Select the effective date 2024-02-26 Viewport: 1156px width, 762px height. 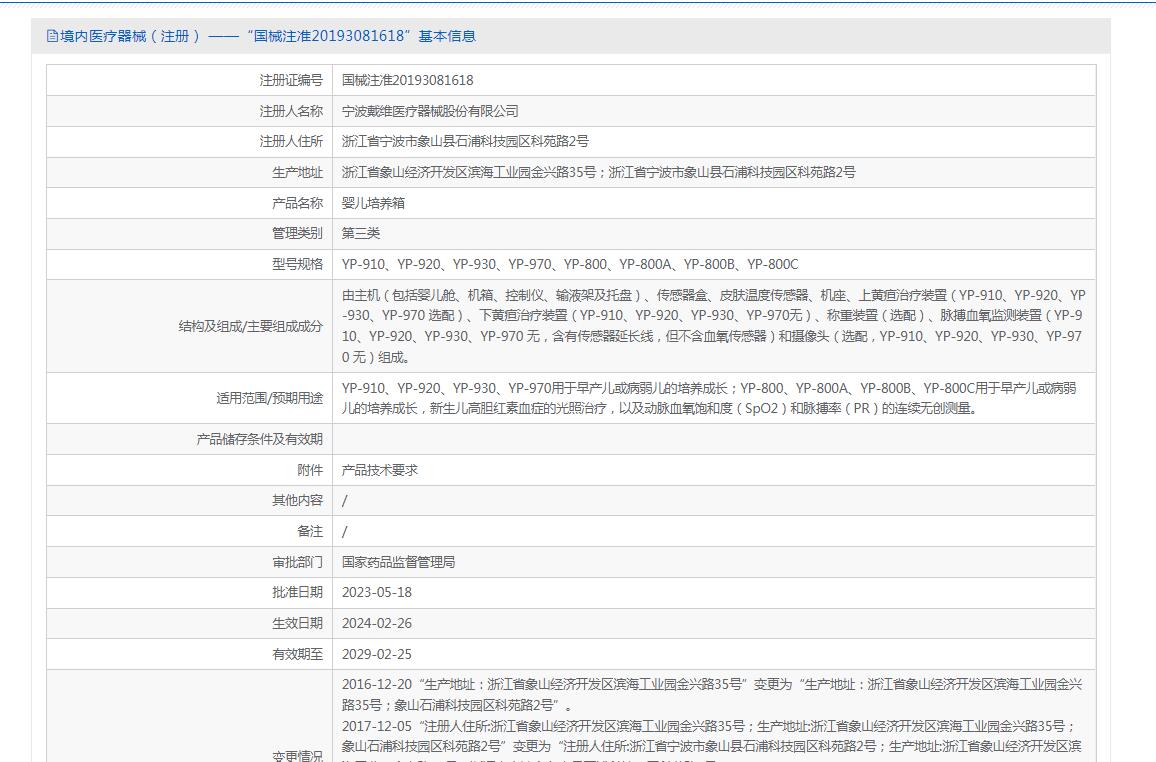377,623
